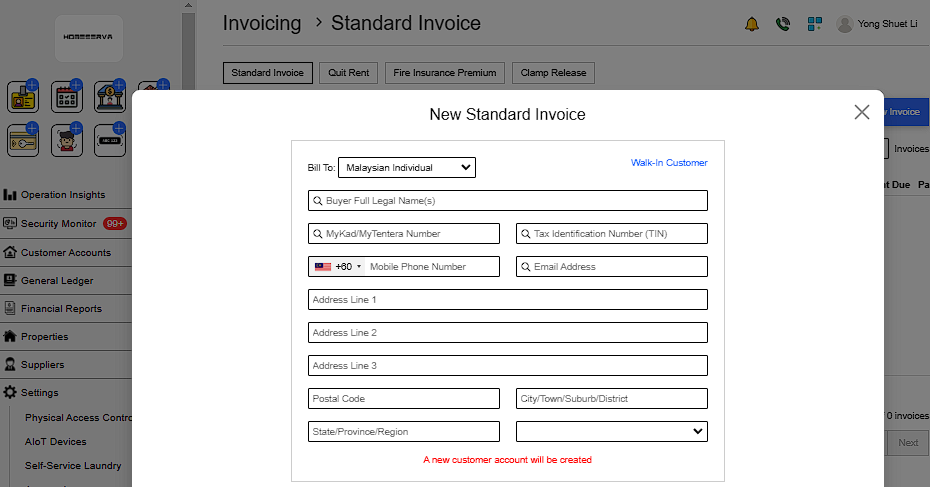This screenshot has height=487, width=930.
Task: Open the phone country code +60 selector
Action: [337, 267]
